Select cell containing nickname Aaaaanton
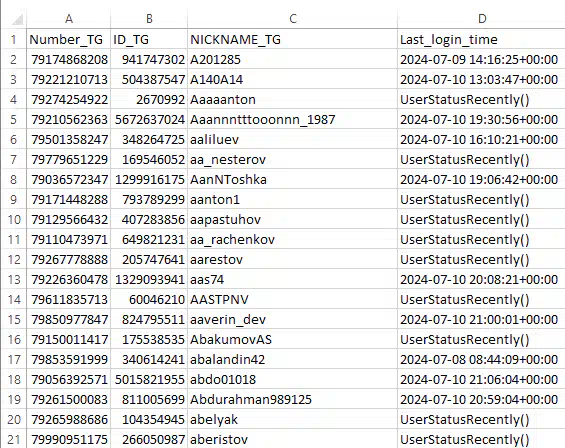This screenshot has width=565, height=448. tap(293, 99)
